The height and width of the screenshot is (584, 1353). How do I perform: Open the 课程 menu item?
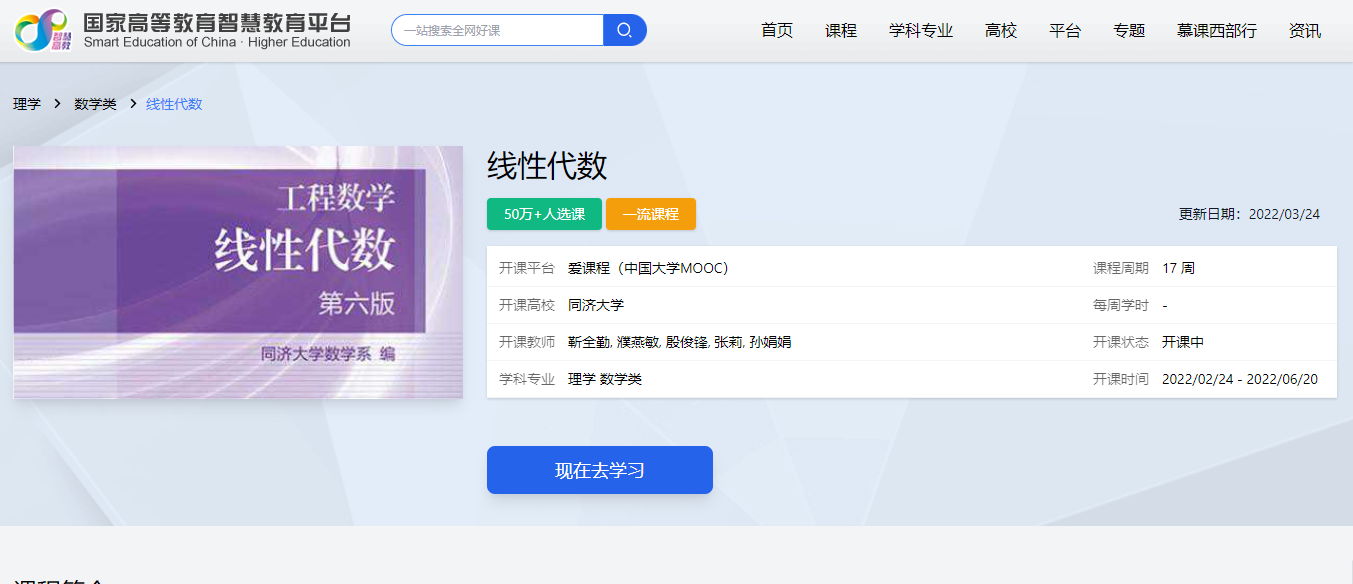[x=841, y=31]
